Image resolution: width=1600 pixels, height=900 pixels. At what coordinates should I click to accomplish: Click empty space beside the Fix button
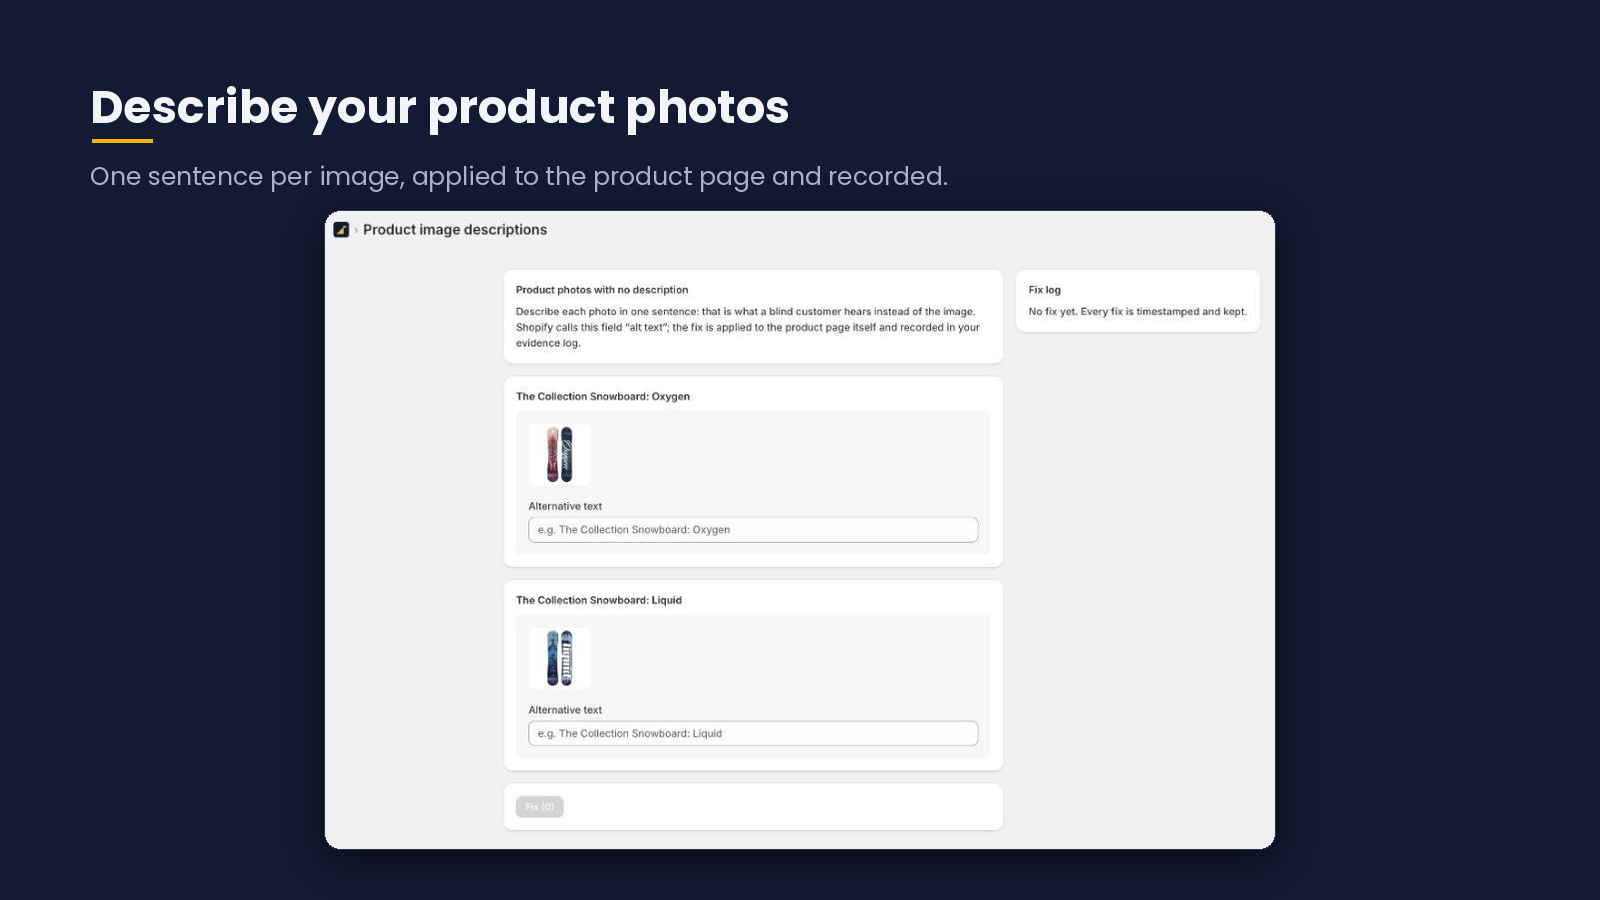[x=780, y=807]
